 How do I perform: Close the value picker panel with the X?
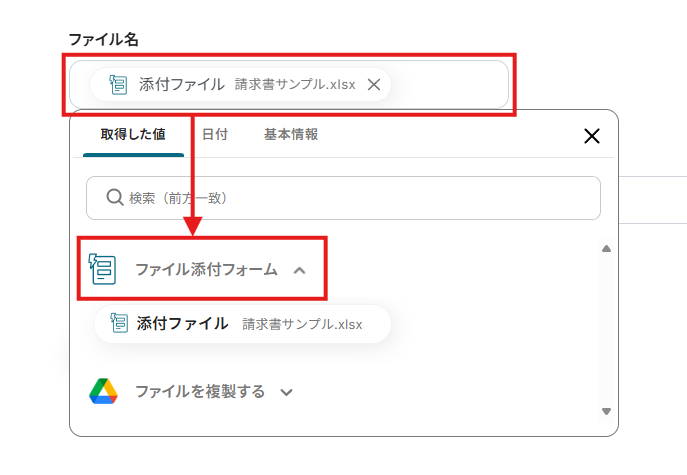point(592,136)
